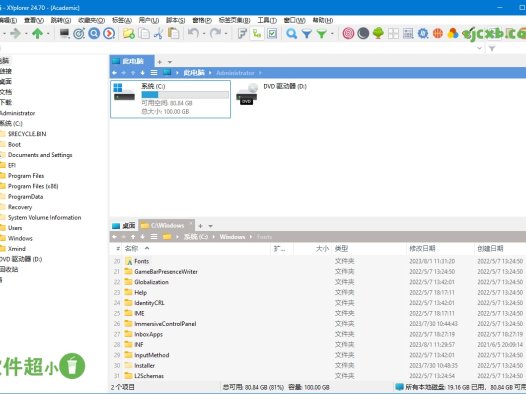Viewport: 526px width, 394px height.
Task: Click the Undo arrow icon
Action: click(193, 33)
